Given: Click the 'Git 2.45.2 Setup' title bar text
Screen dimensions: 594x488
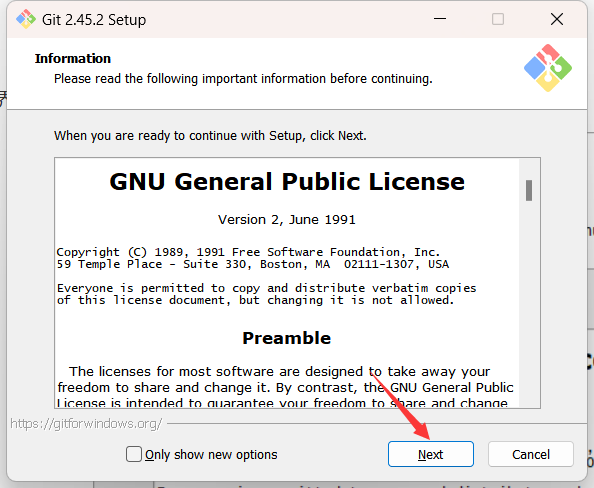Looking at the screenshot, I should [x=94, y=20].
